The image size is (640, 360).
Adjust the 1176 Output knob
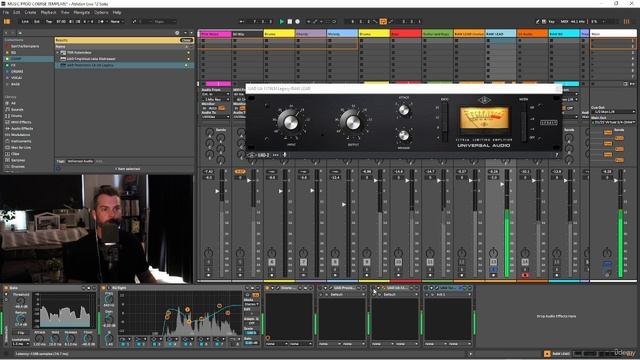(353, 122)
